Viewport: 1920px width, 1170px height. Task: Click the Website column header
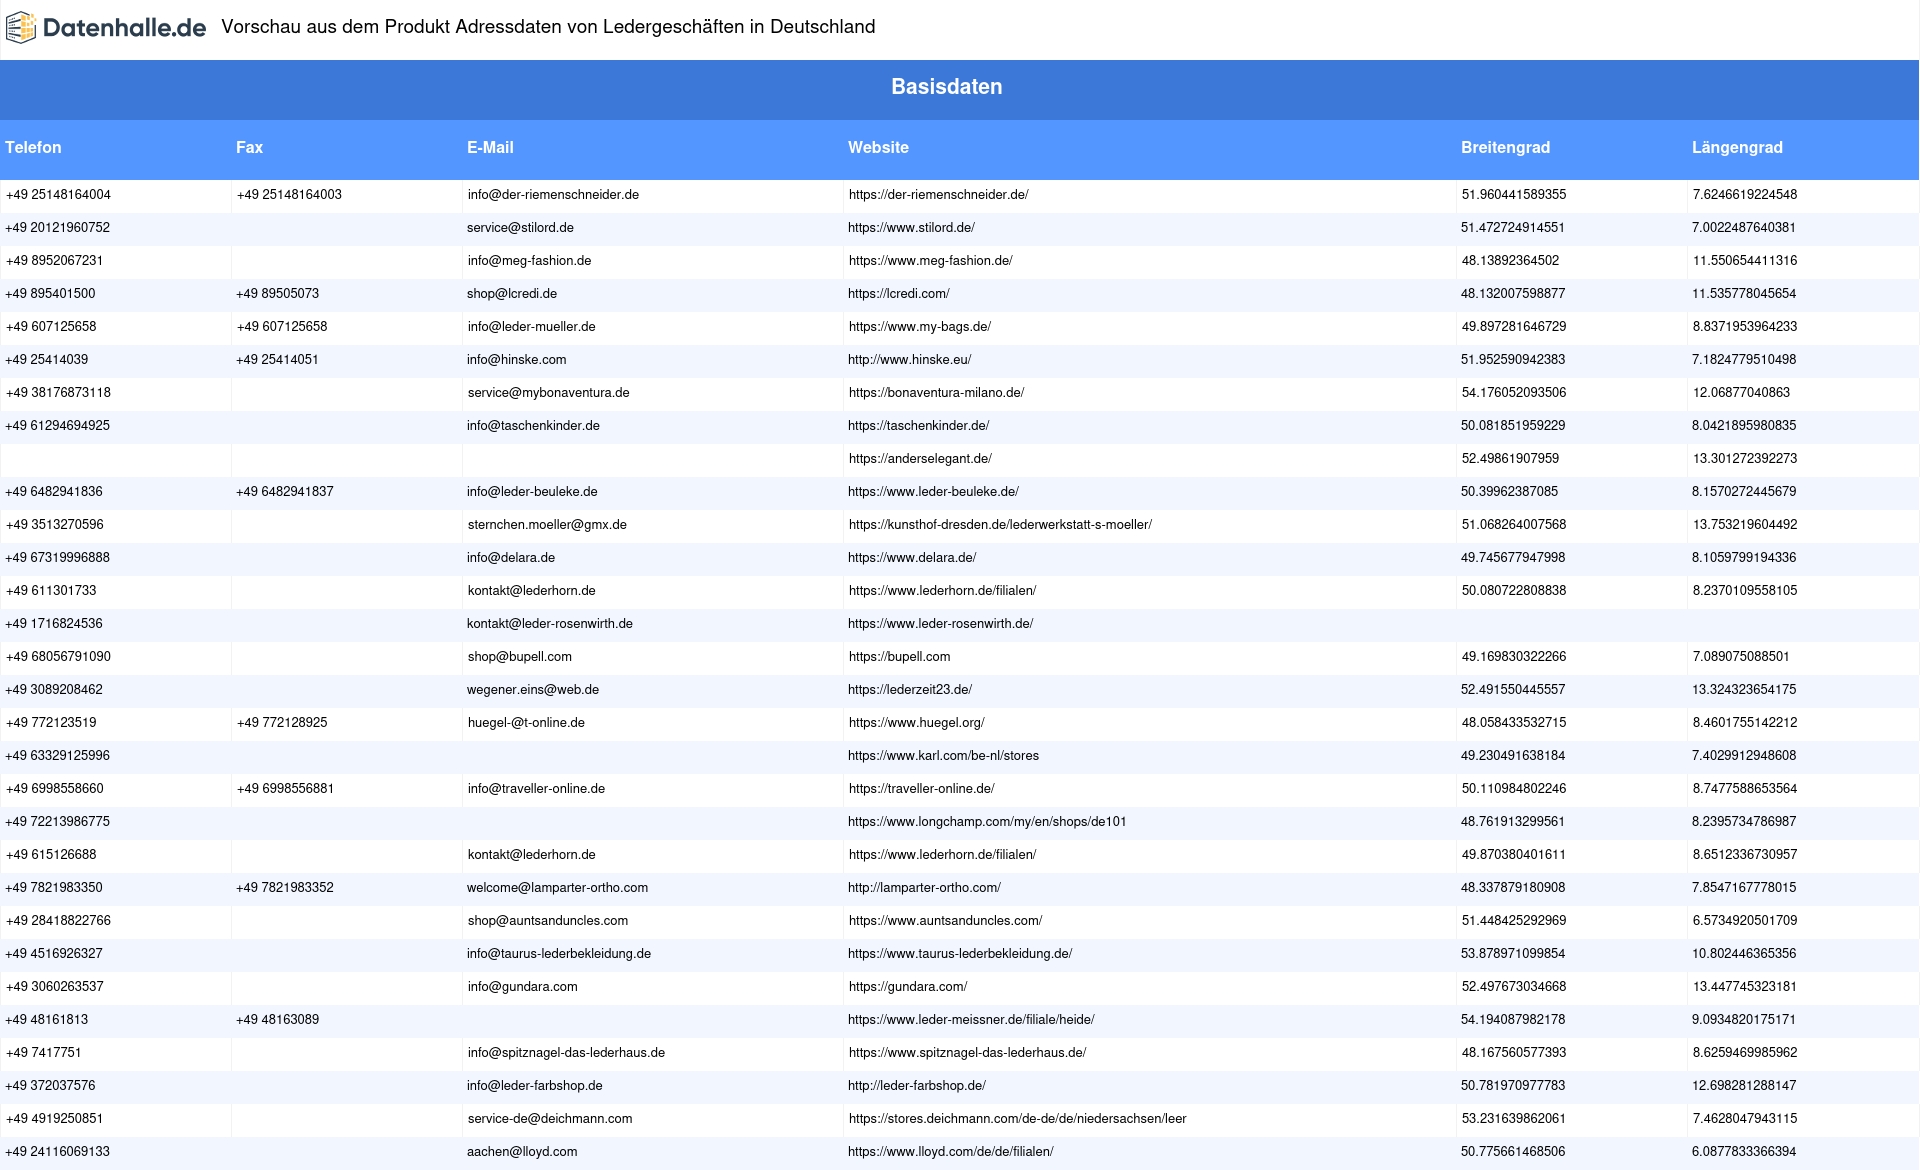coord(878,148)
